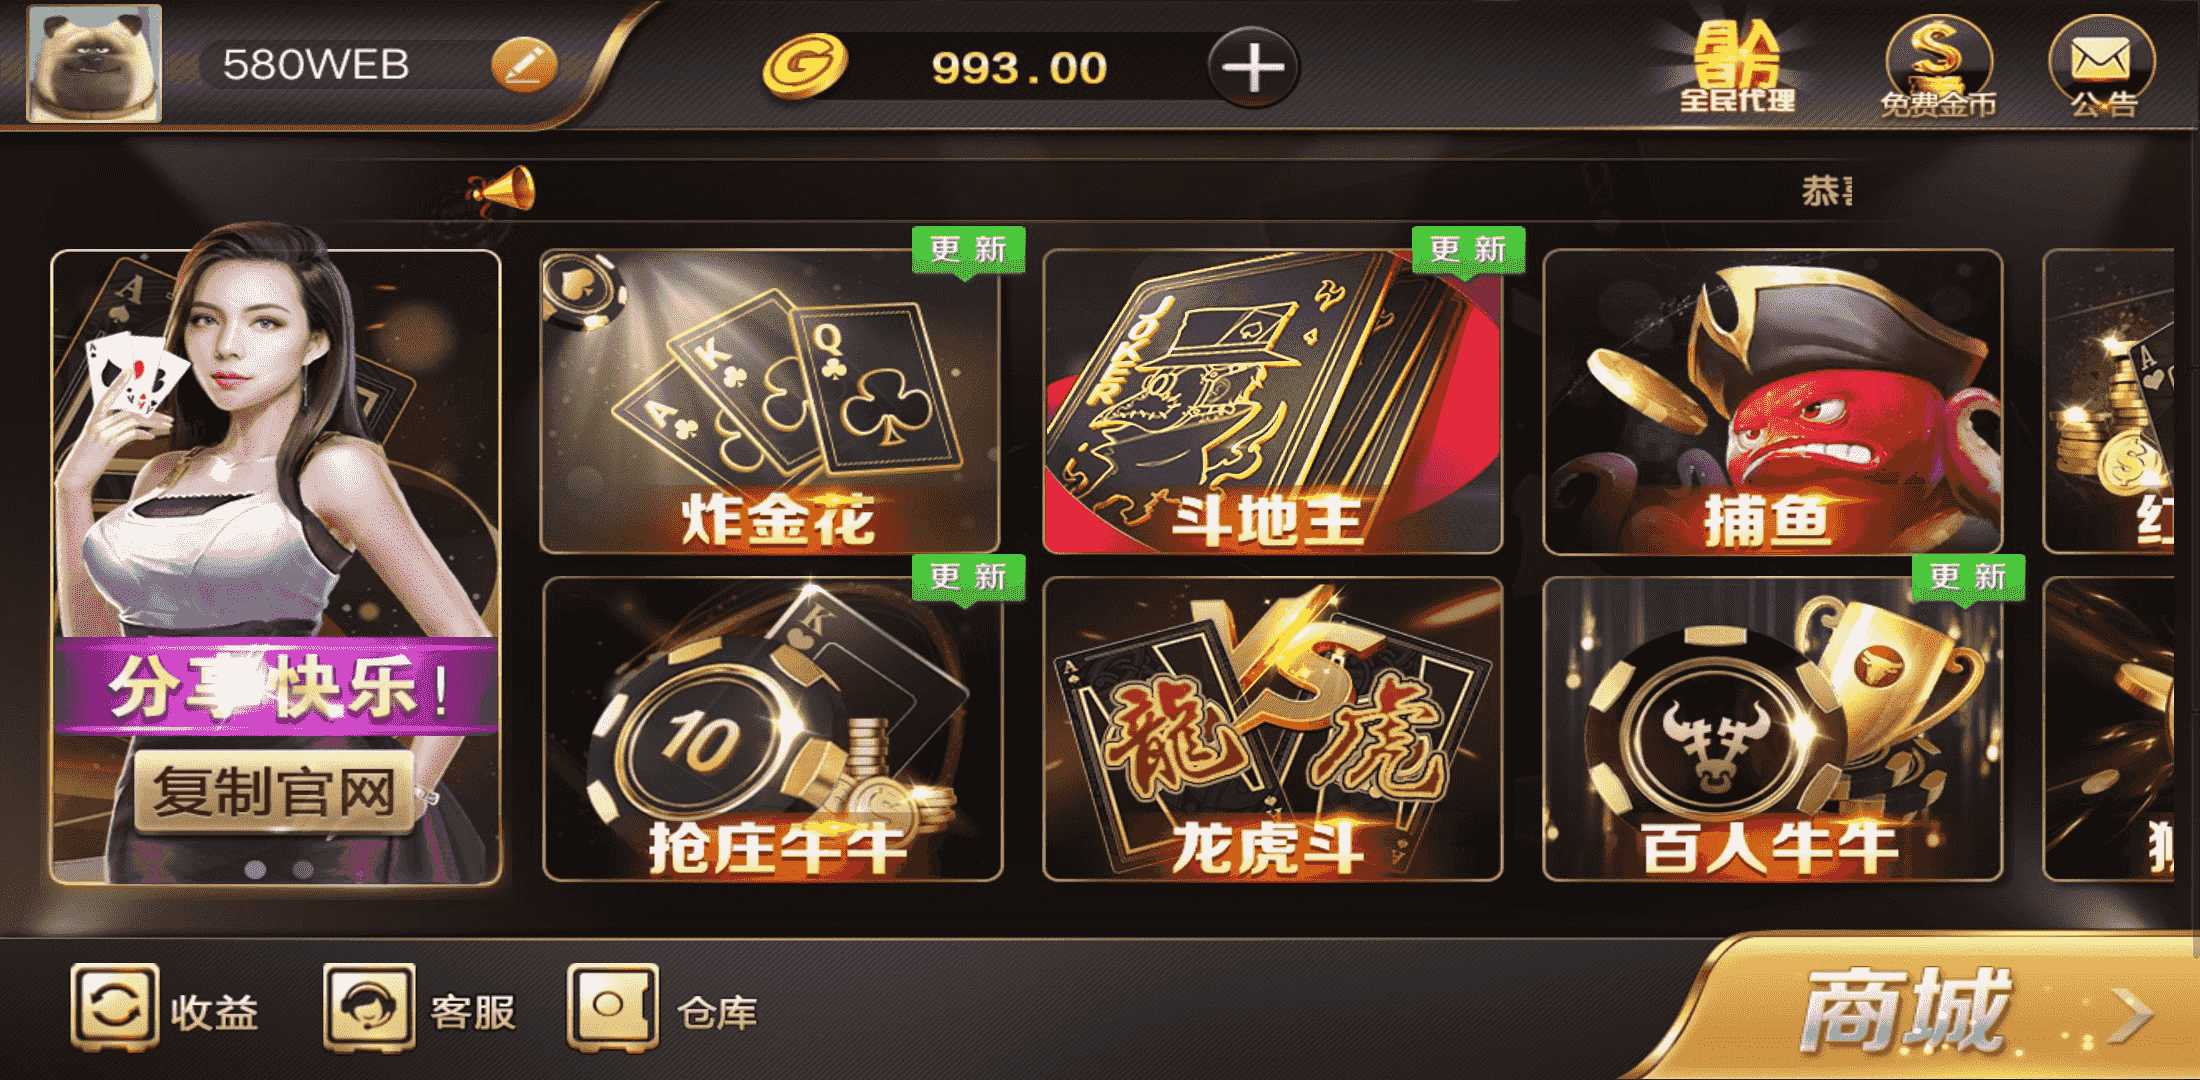Launch the 斗地主 joker game tile
Image resolution: width=2200 pixels, height=1080 pixels.
point(1272,401)
